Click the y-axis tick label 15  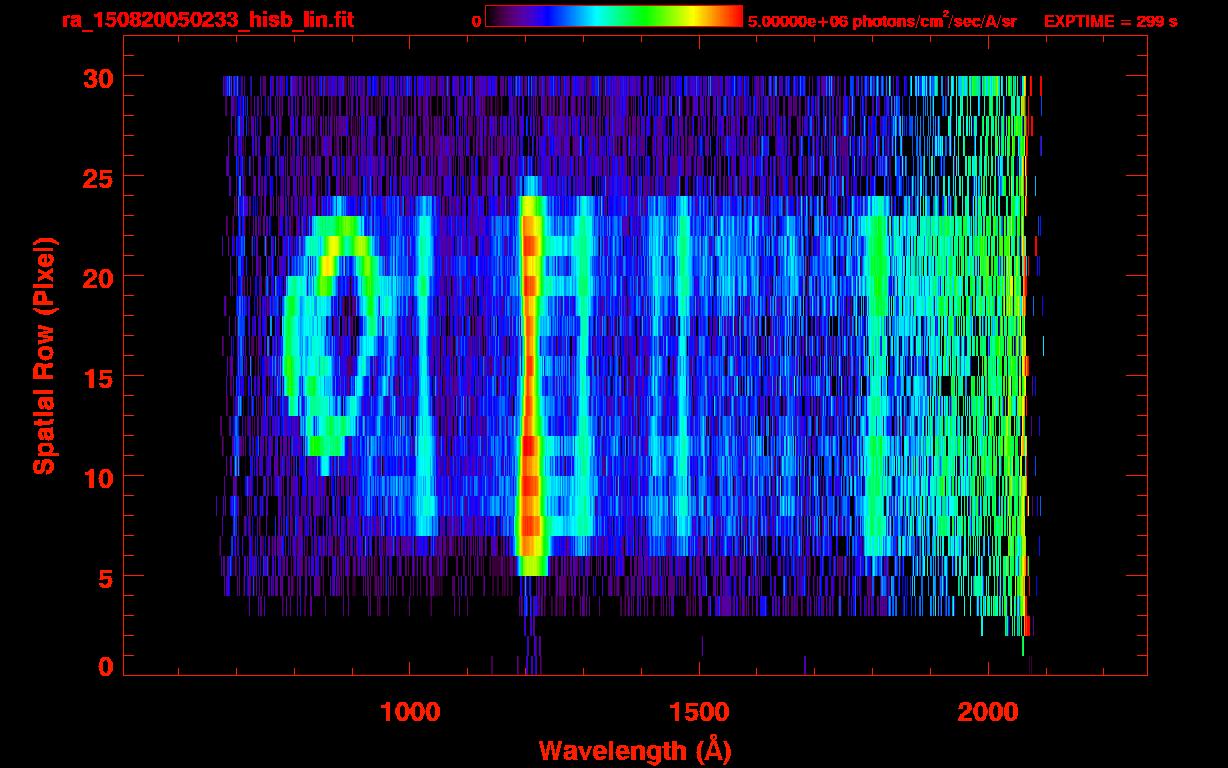pyautogui.click(x=98, y=377)
